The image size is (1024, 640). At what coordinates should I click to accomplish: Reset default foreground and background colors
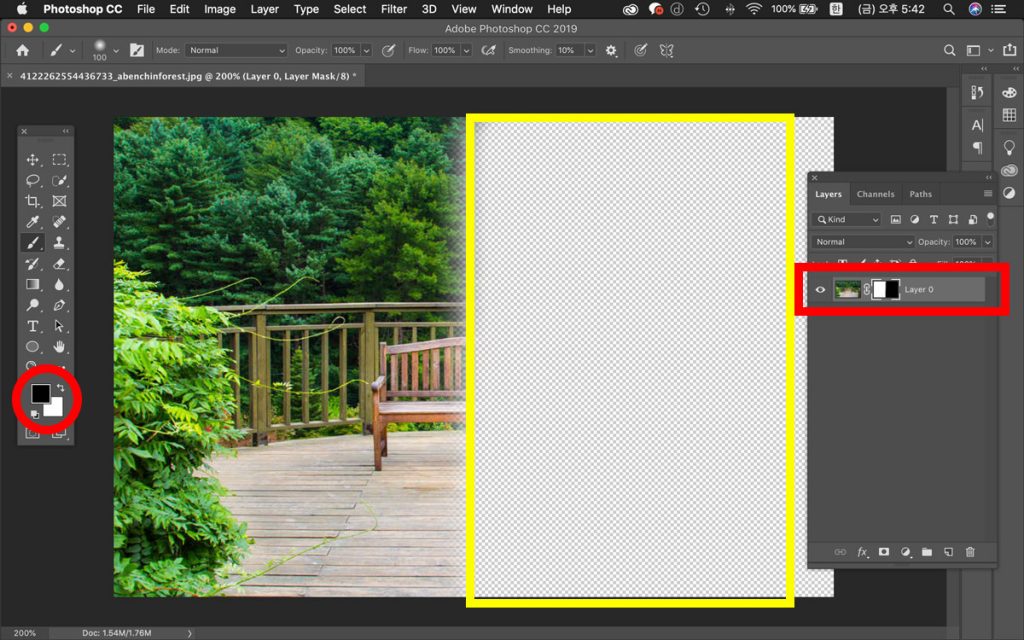tap(35, 414)
